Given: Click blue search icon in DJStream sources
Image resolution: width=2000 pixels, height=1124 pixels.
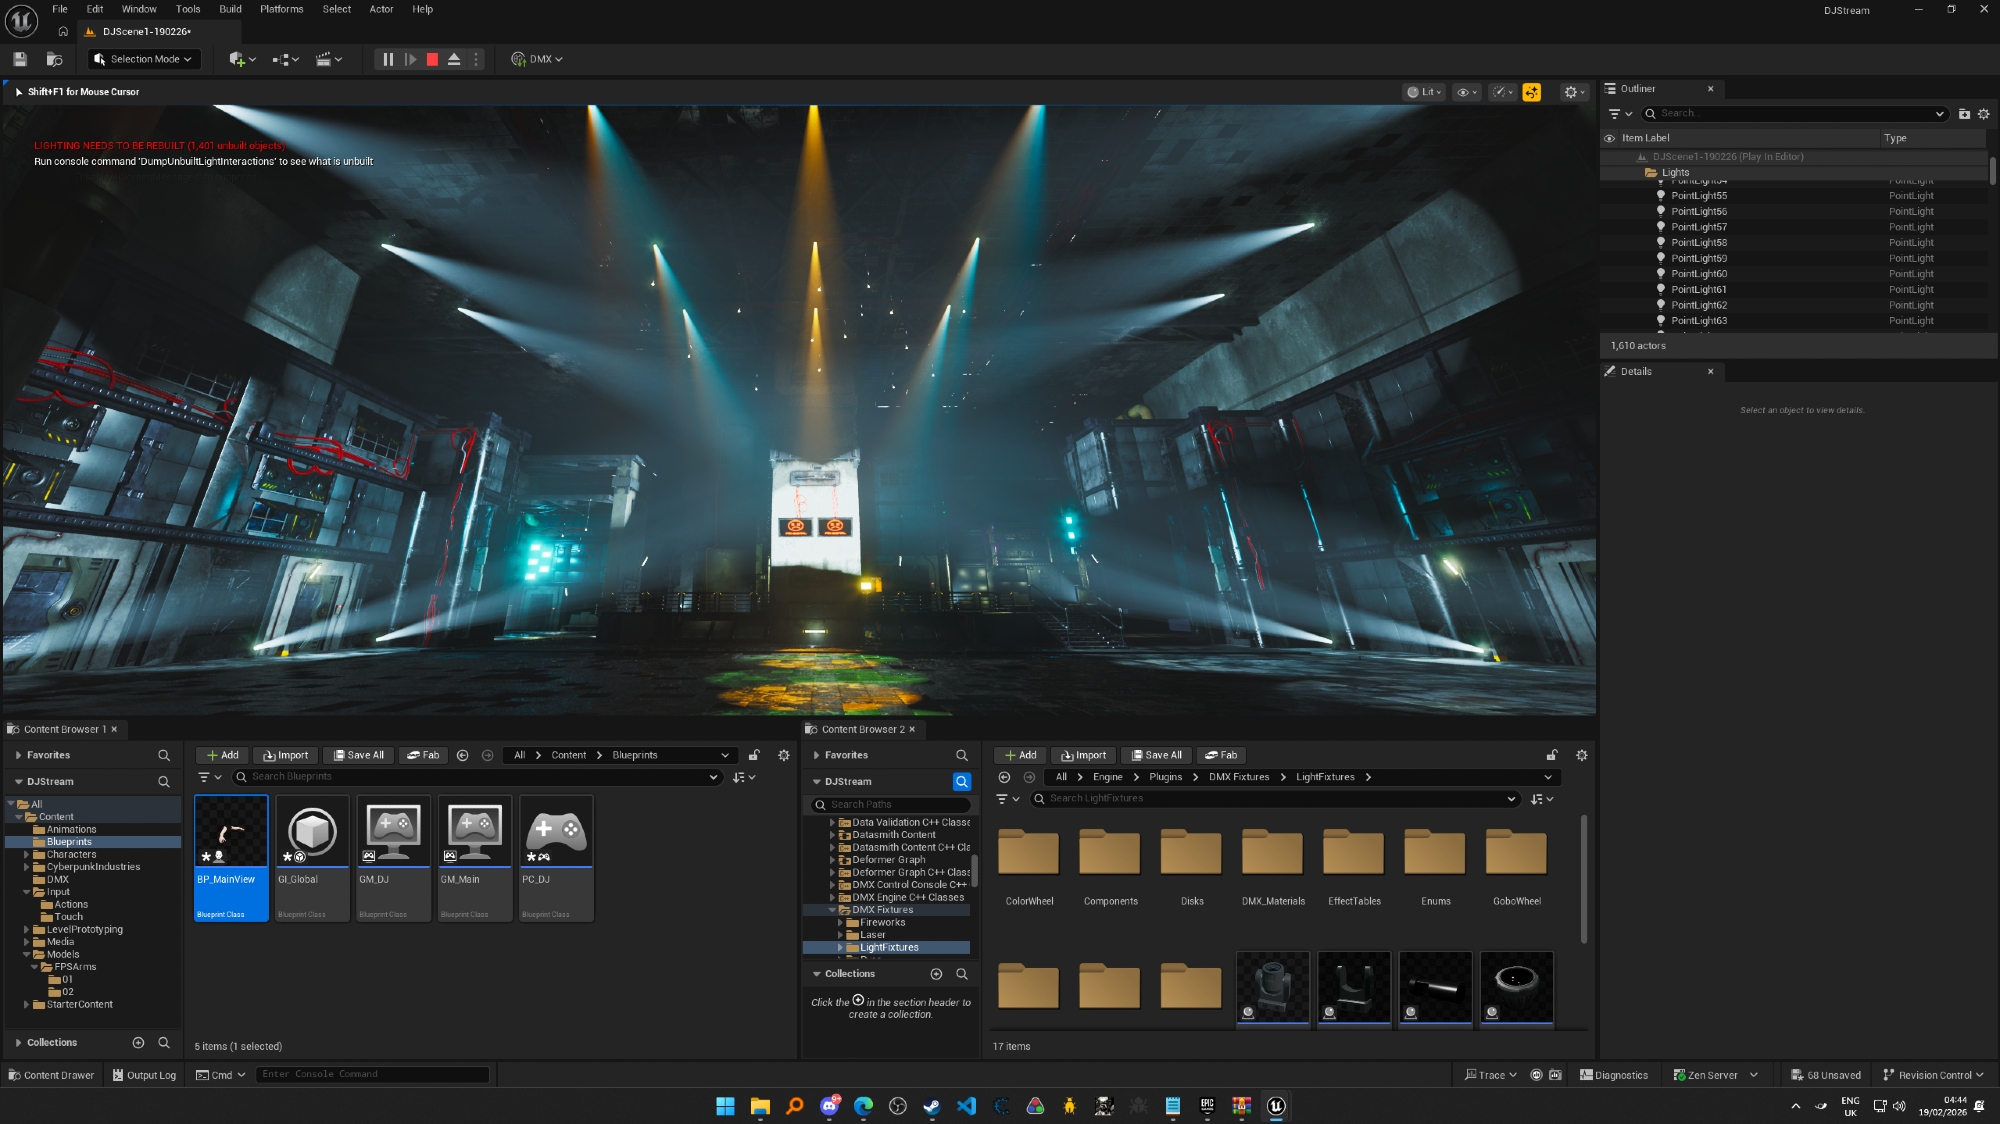Looking at the screenshot, I should [962, 782].
